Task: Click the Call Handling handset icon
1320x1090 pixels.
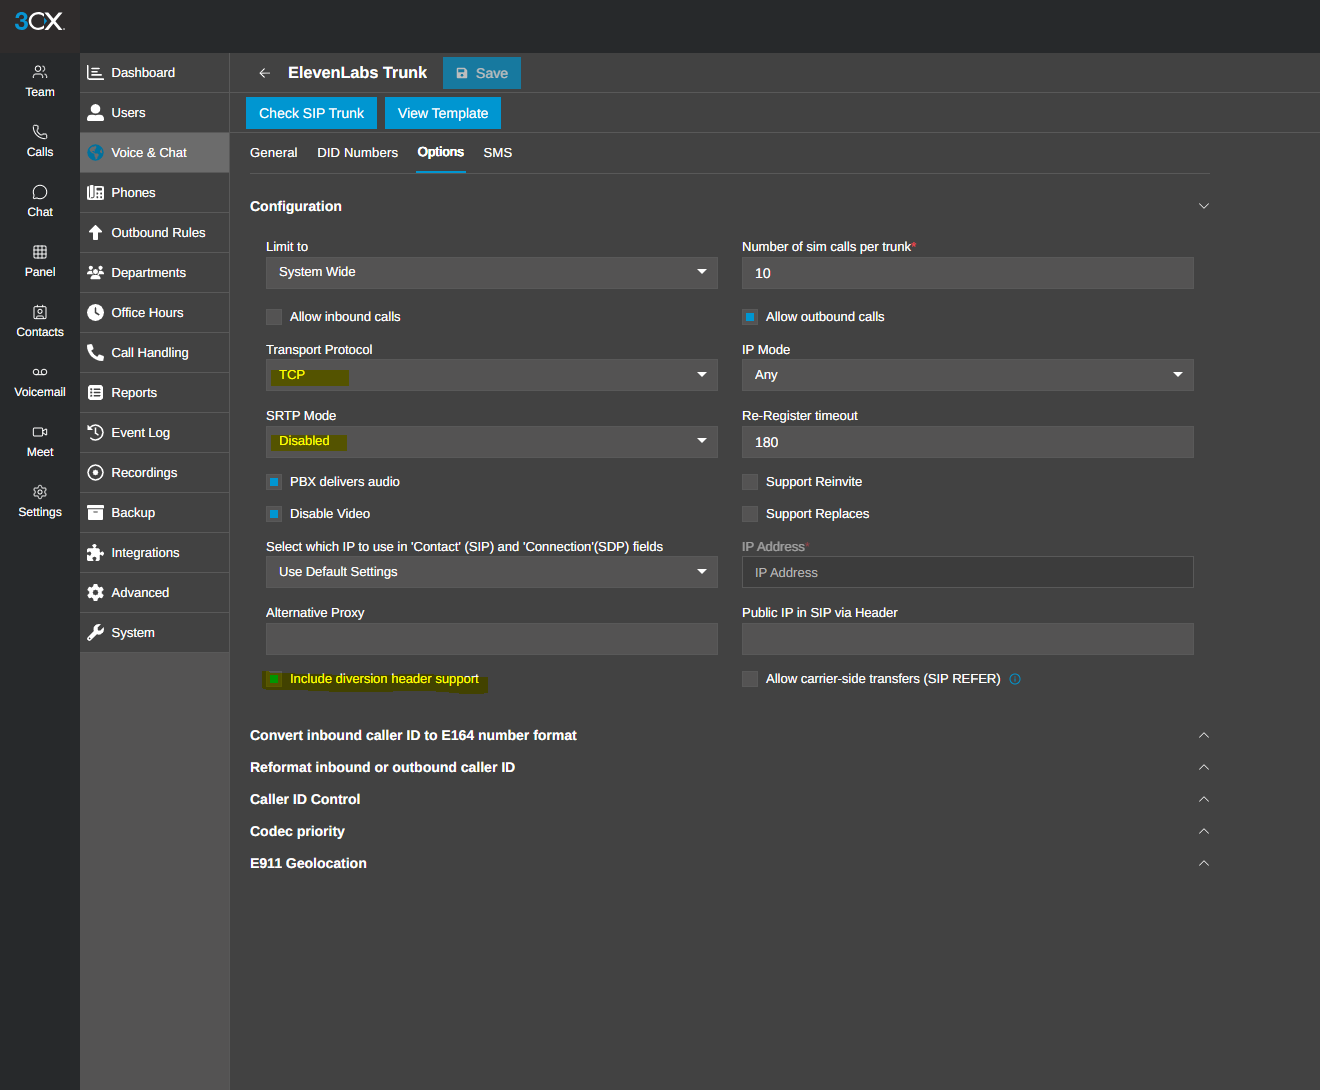Action: pyautogui.click(x=96, y=353)
